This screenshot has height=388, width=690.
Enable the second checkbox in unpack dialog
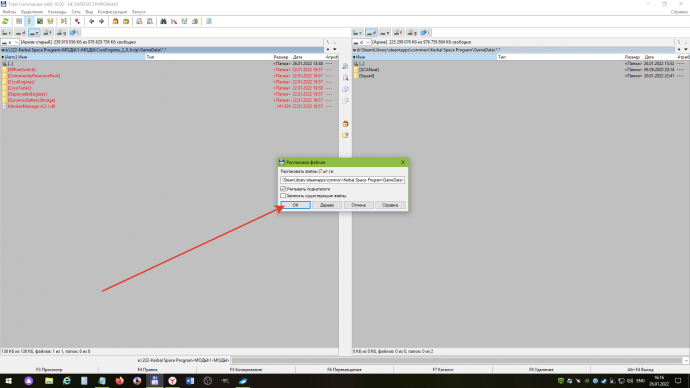[x=283, y=195]
